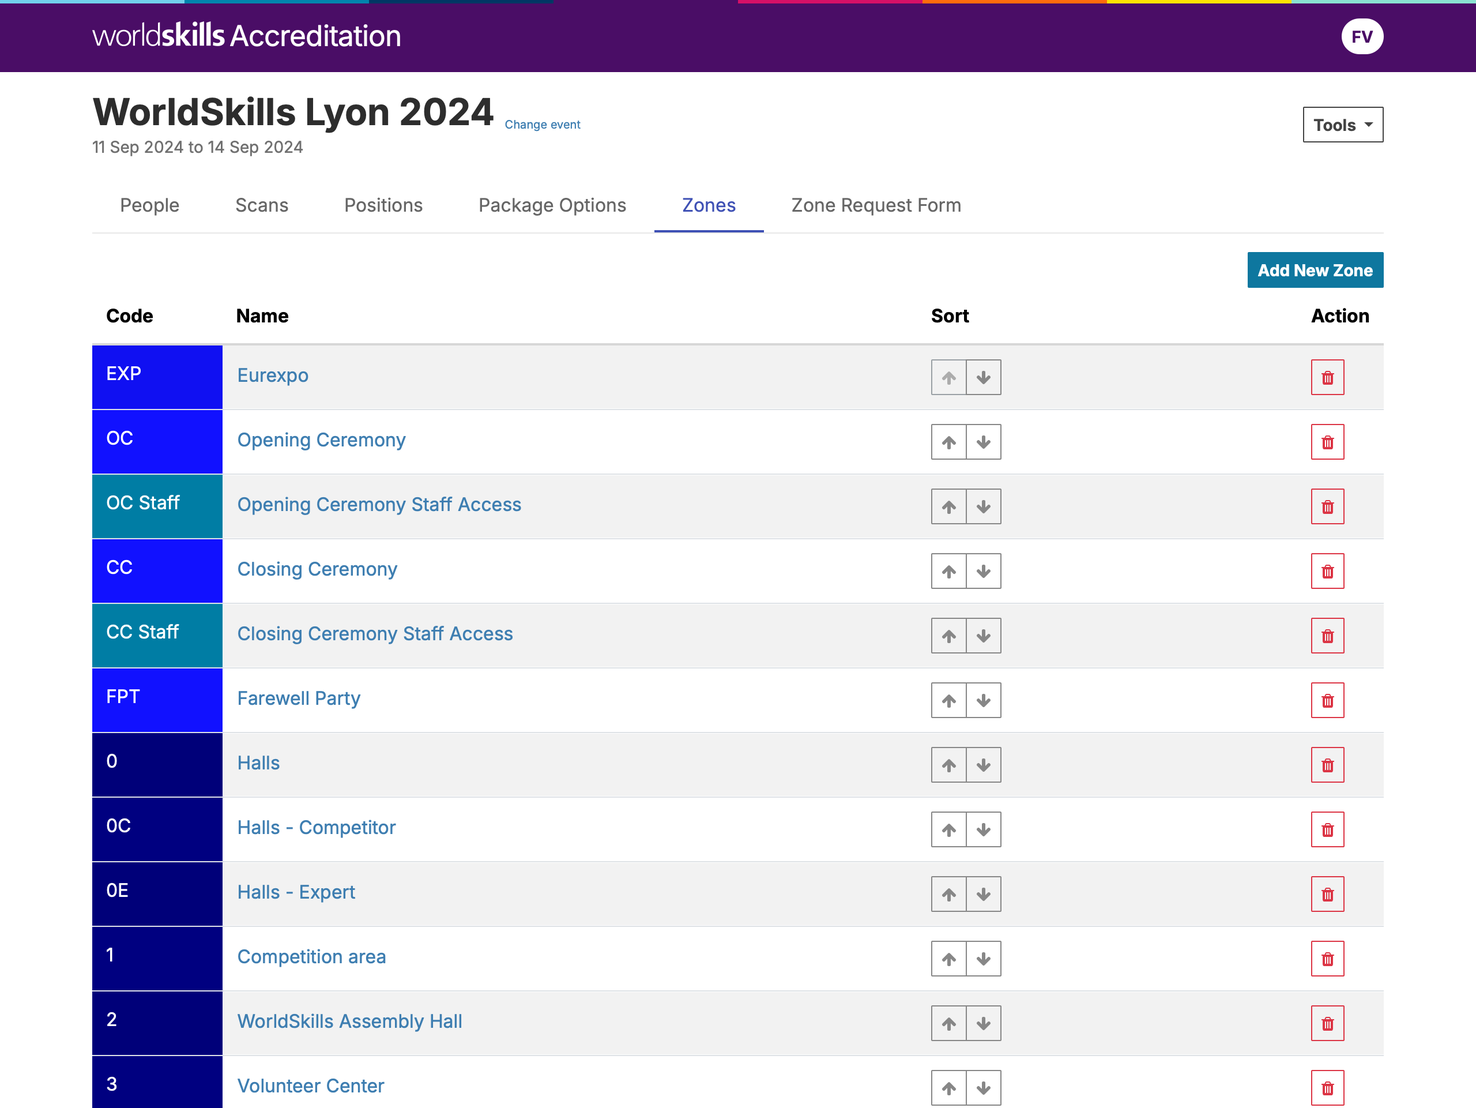This screenshot has height=1108, width=1476.
Task: Open the Zone Request Form tab
Action: tap(876, 205)
